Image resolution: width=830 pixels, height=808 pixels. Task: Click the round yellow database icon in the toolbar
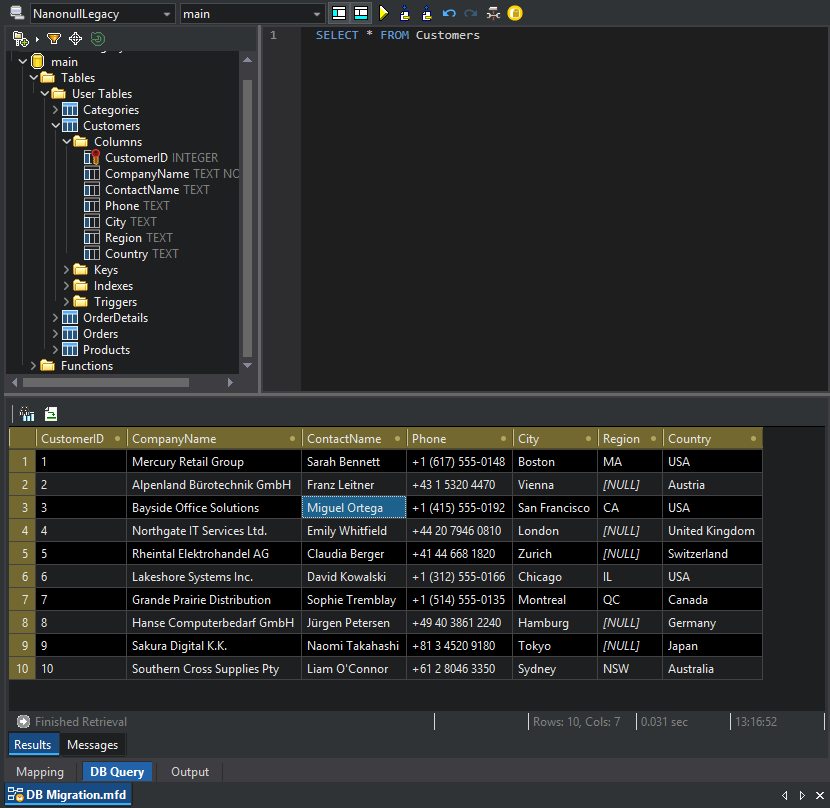515,13
